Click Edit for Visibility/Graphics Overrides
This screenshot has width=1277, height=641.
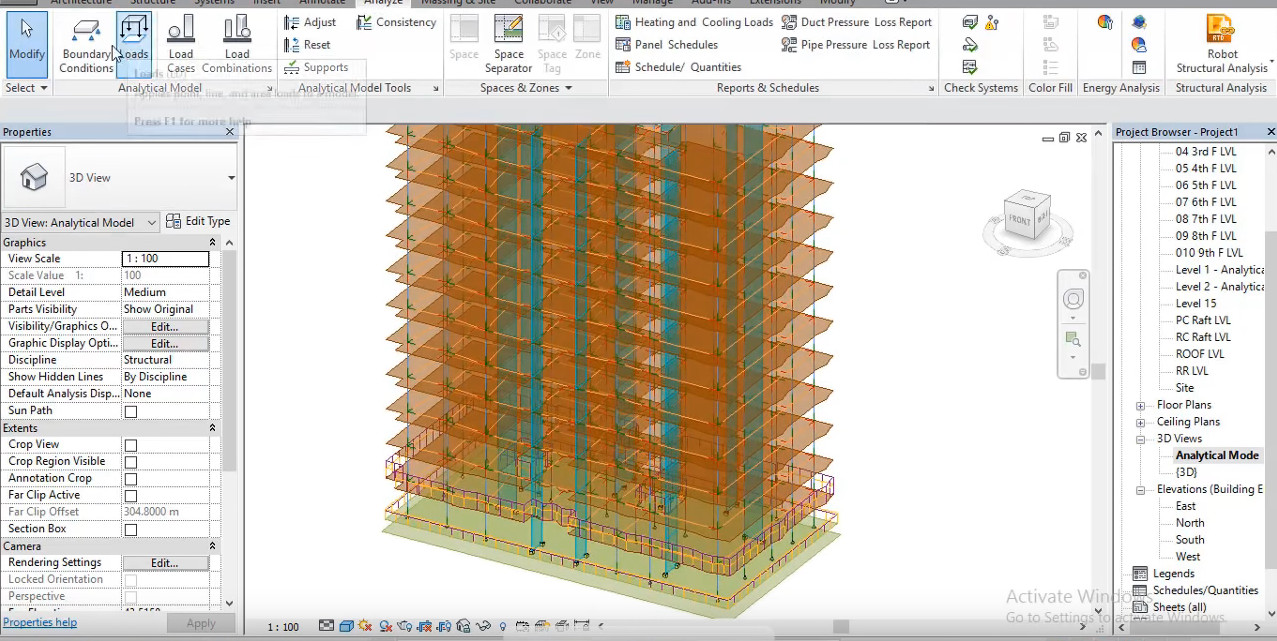tap(165, 327)
